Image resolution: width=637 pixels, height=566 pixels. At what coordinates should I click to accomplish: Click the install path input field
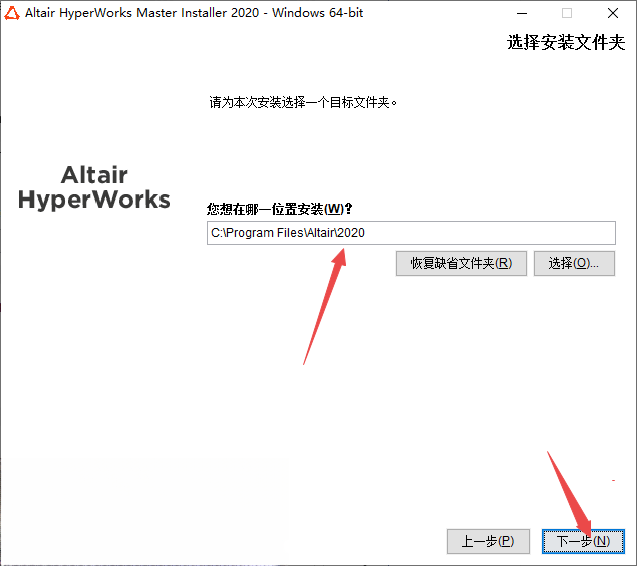click(411, 233)
